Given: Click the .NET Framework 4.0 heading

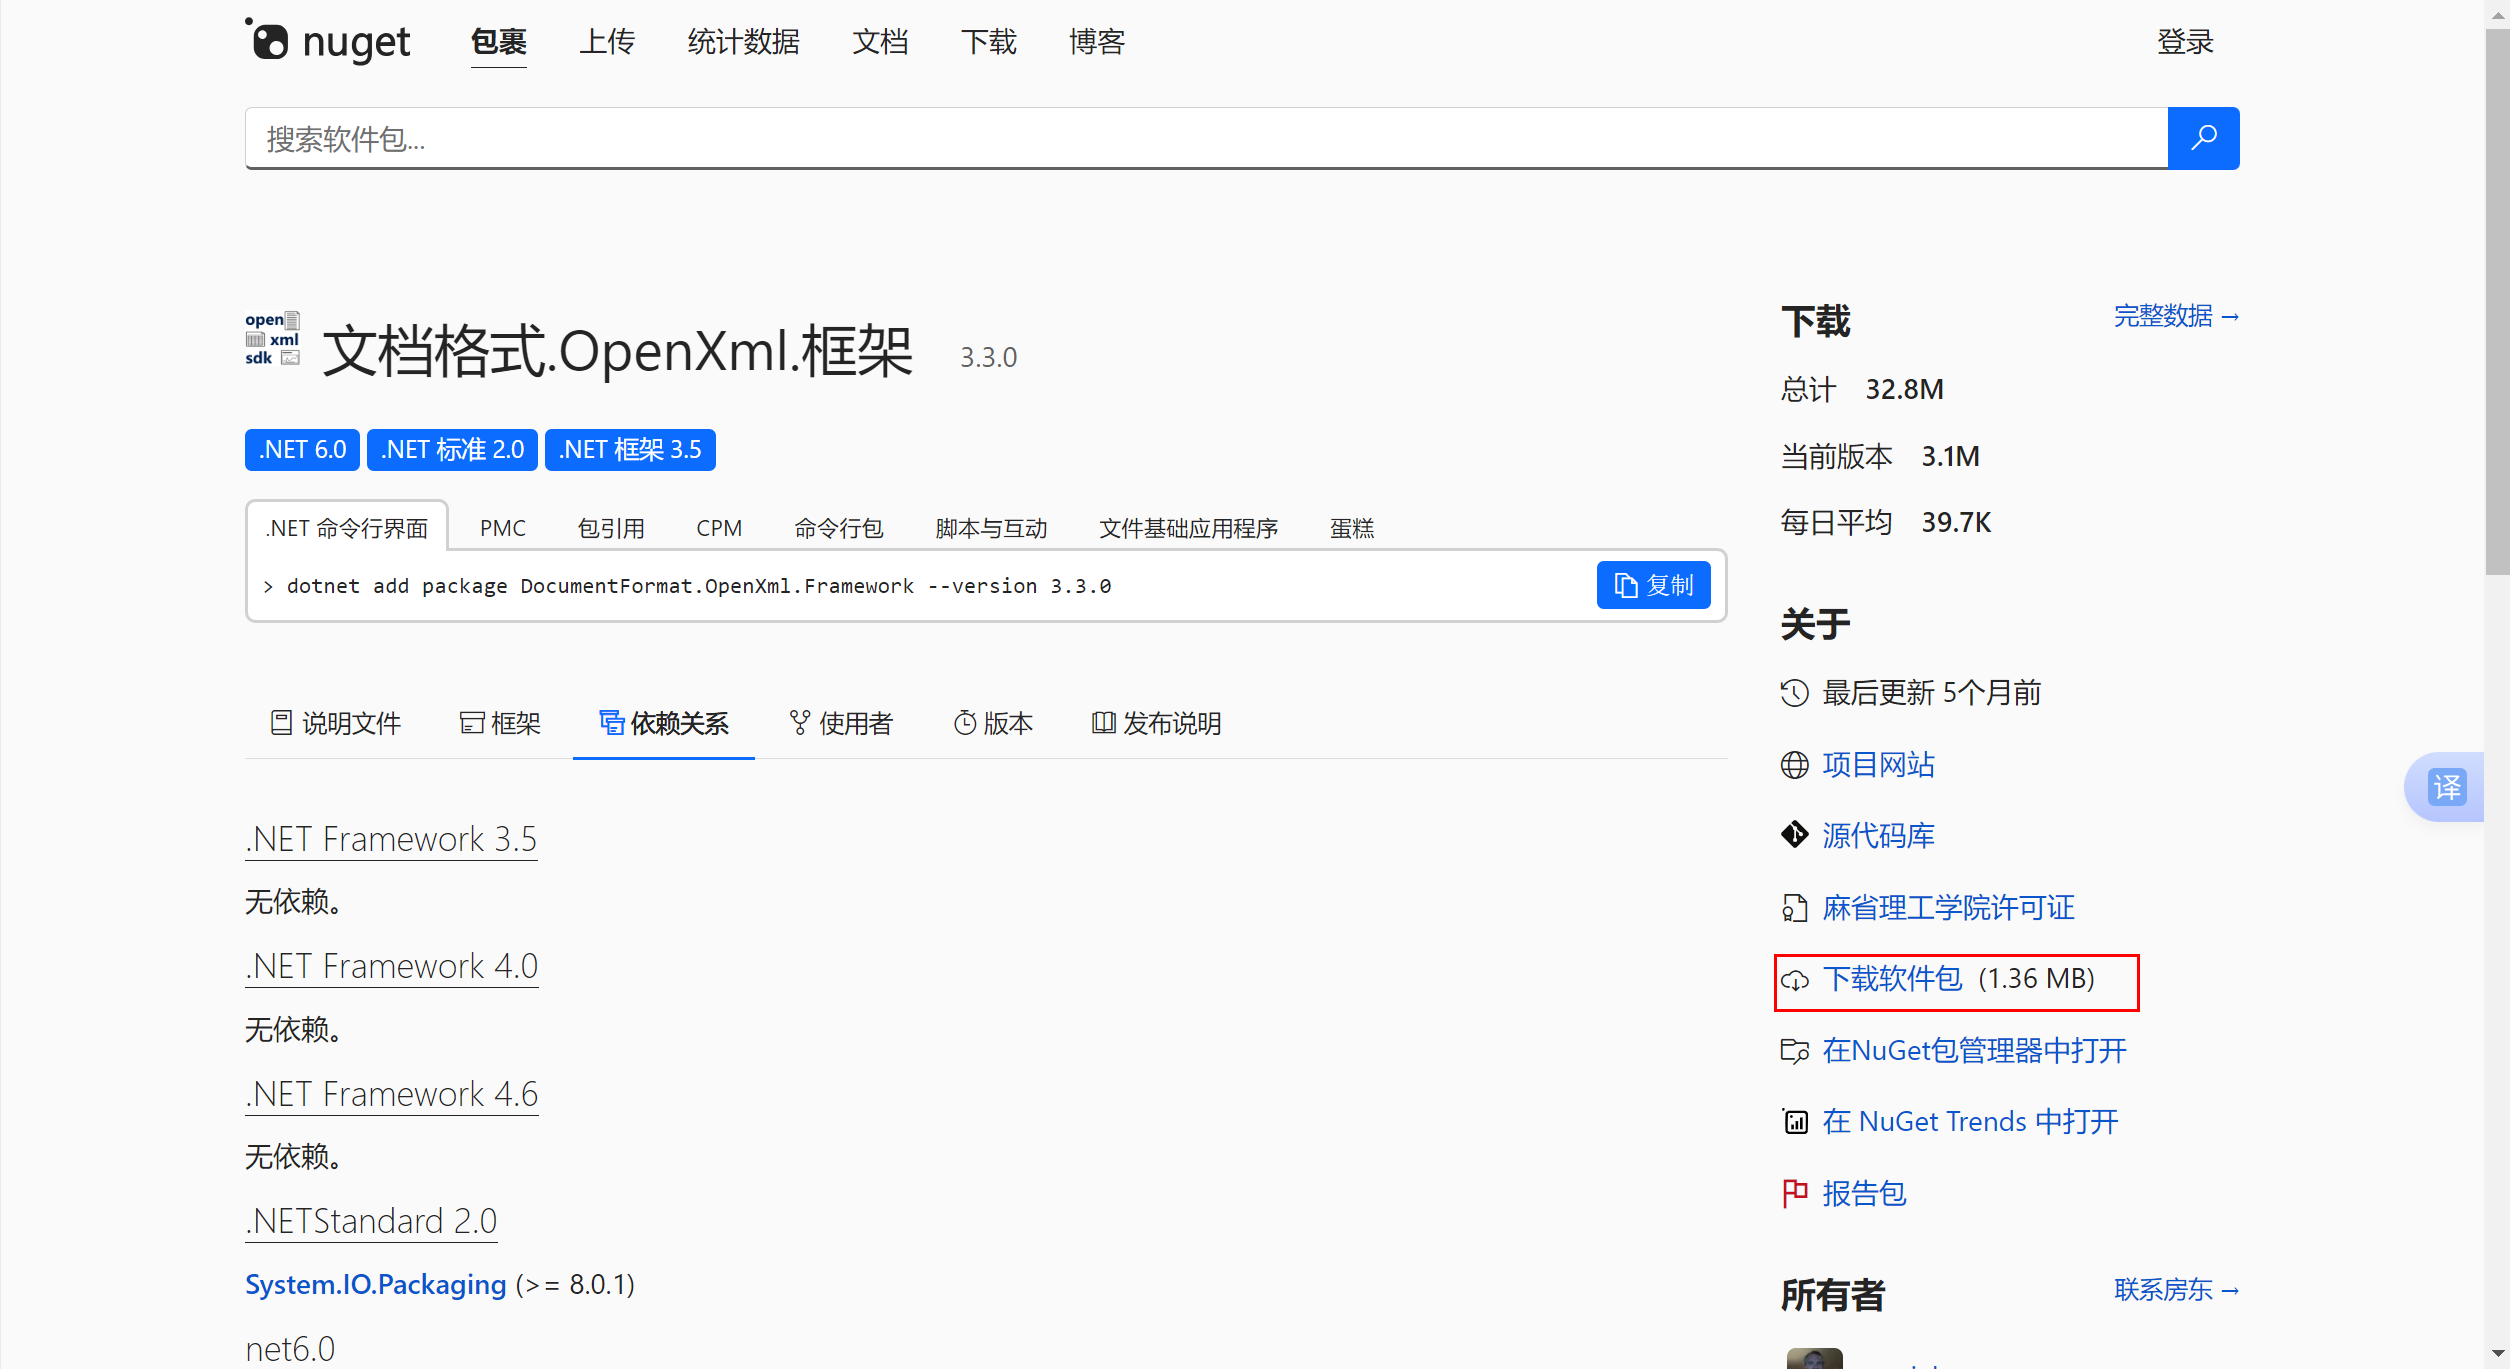Looking at the screenshot, I should click(x=392, y=966).
